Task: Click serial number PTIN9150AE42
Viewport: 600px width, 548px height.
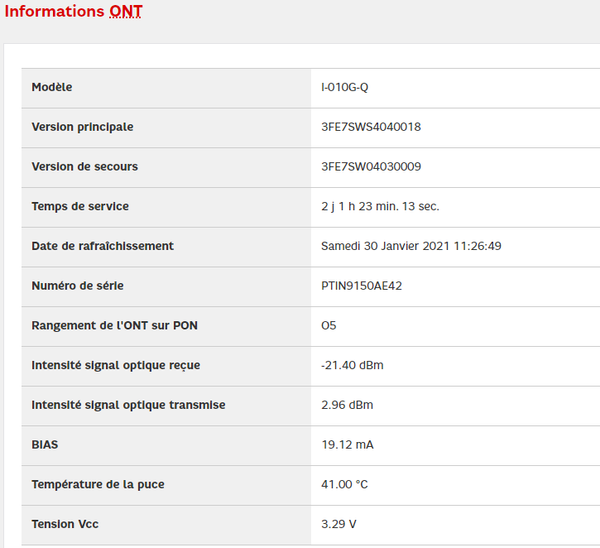Action: [362, 286]
